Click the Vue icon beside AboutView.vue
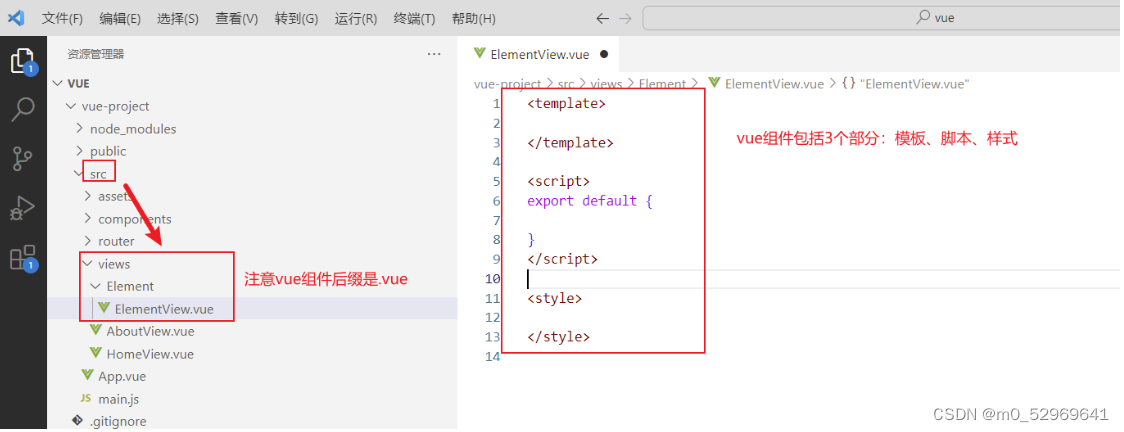The height and width of the screenshot is (432, 1124). tap(95, 330)
